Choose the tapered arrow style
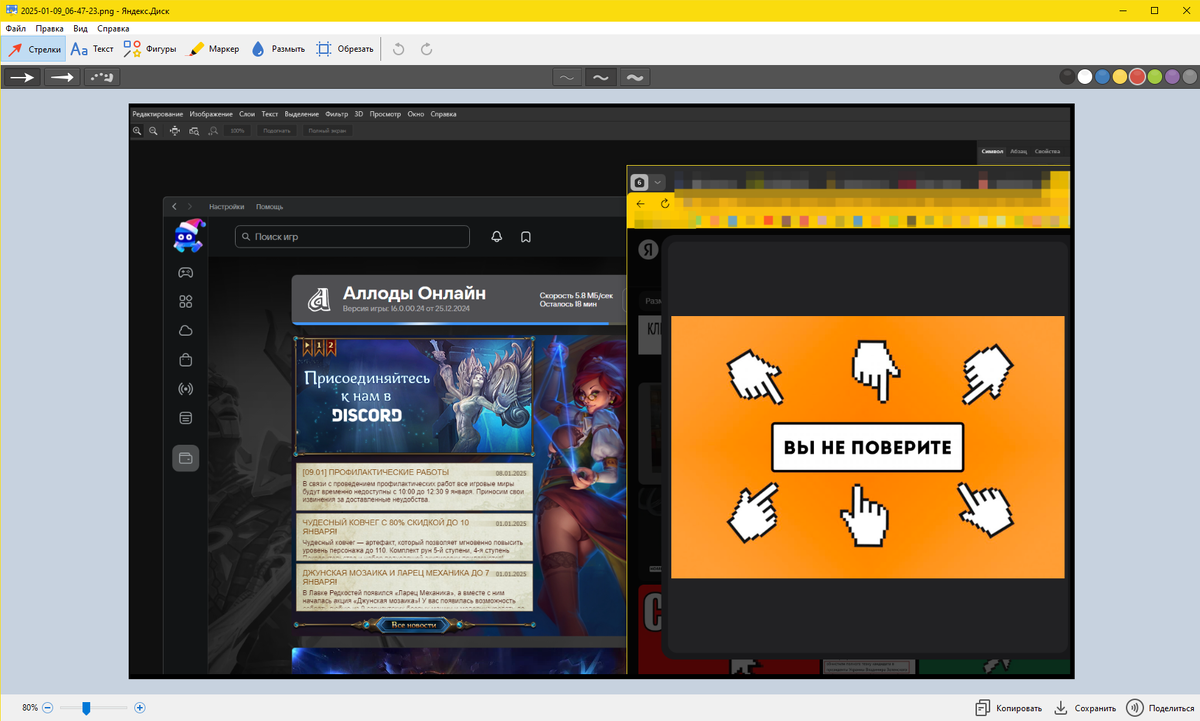 tap(62, 77)
